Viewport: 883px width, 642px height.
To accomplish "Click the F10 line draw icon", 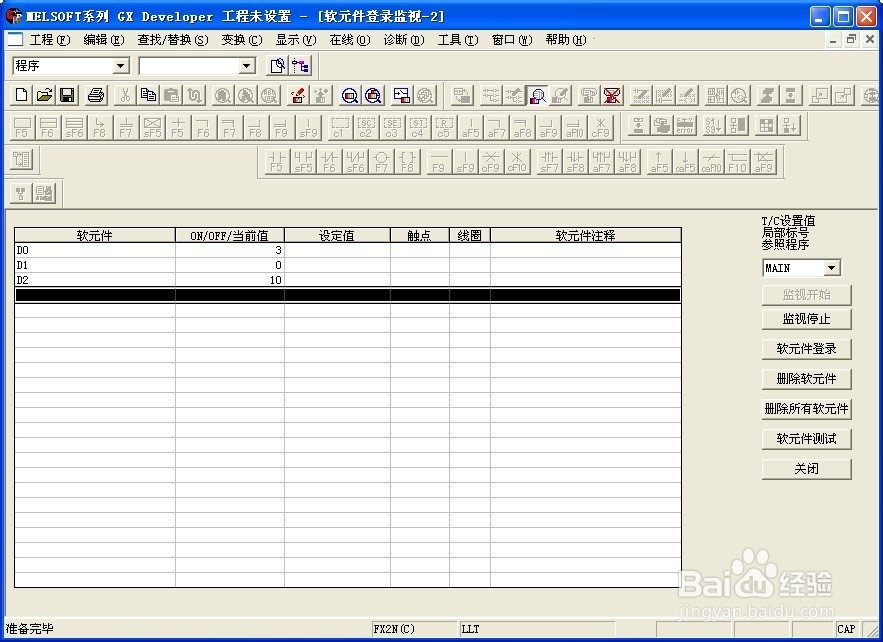I will 737,162.
